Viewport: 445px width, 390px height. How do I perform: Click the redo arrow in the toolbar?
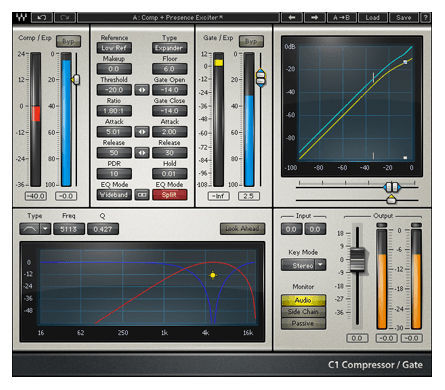(65, 17)
